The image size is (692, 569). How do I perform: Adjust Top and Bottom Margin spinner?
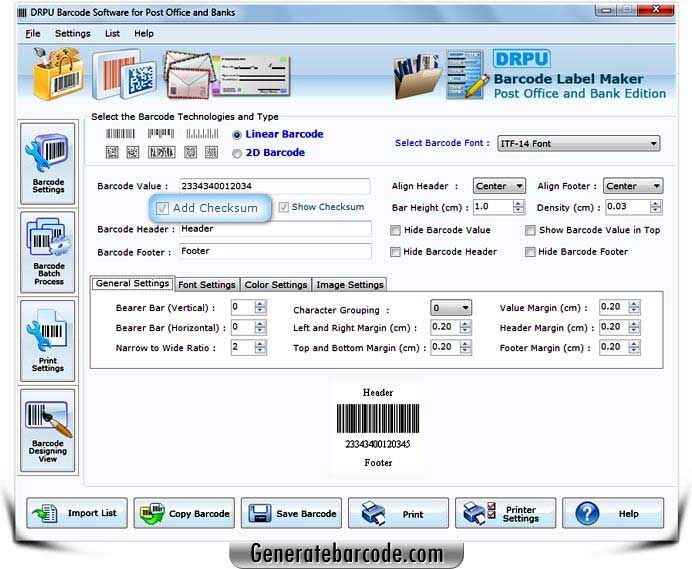click(x=465, y=347)
